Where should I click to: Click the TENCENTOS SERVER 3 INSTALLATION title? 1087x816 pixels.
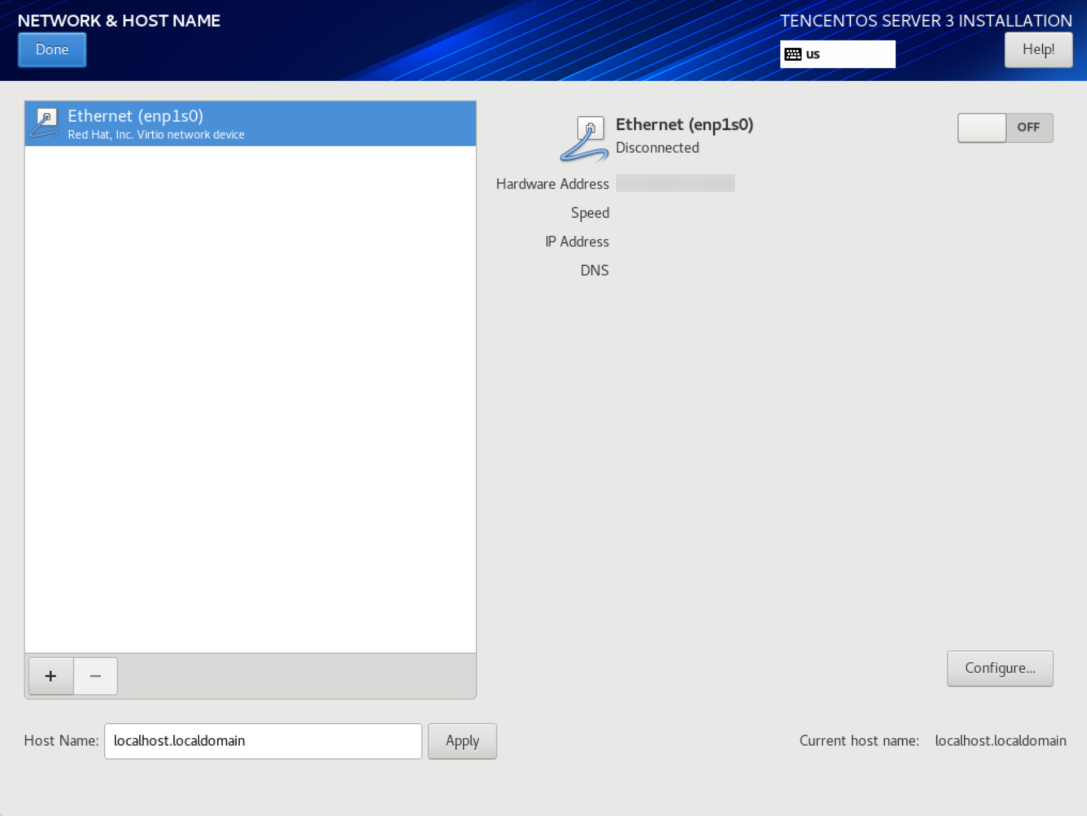[x=926, y=21]
